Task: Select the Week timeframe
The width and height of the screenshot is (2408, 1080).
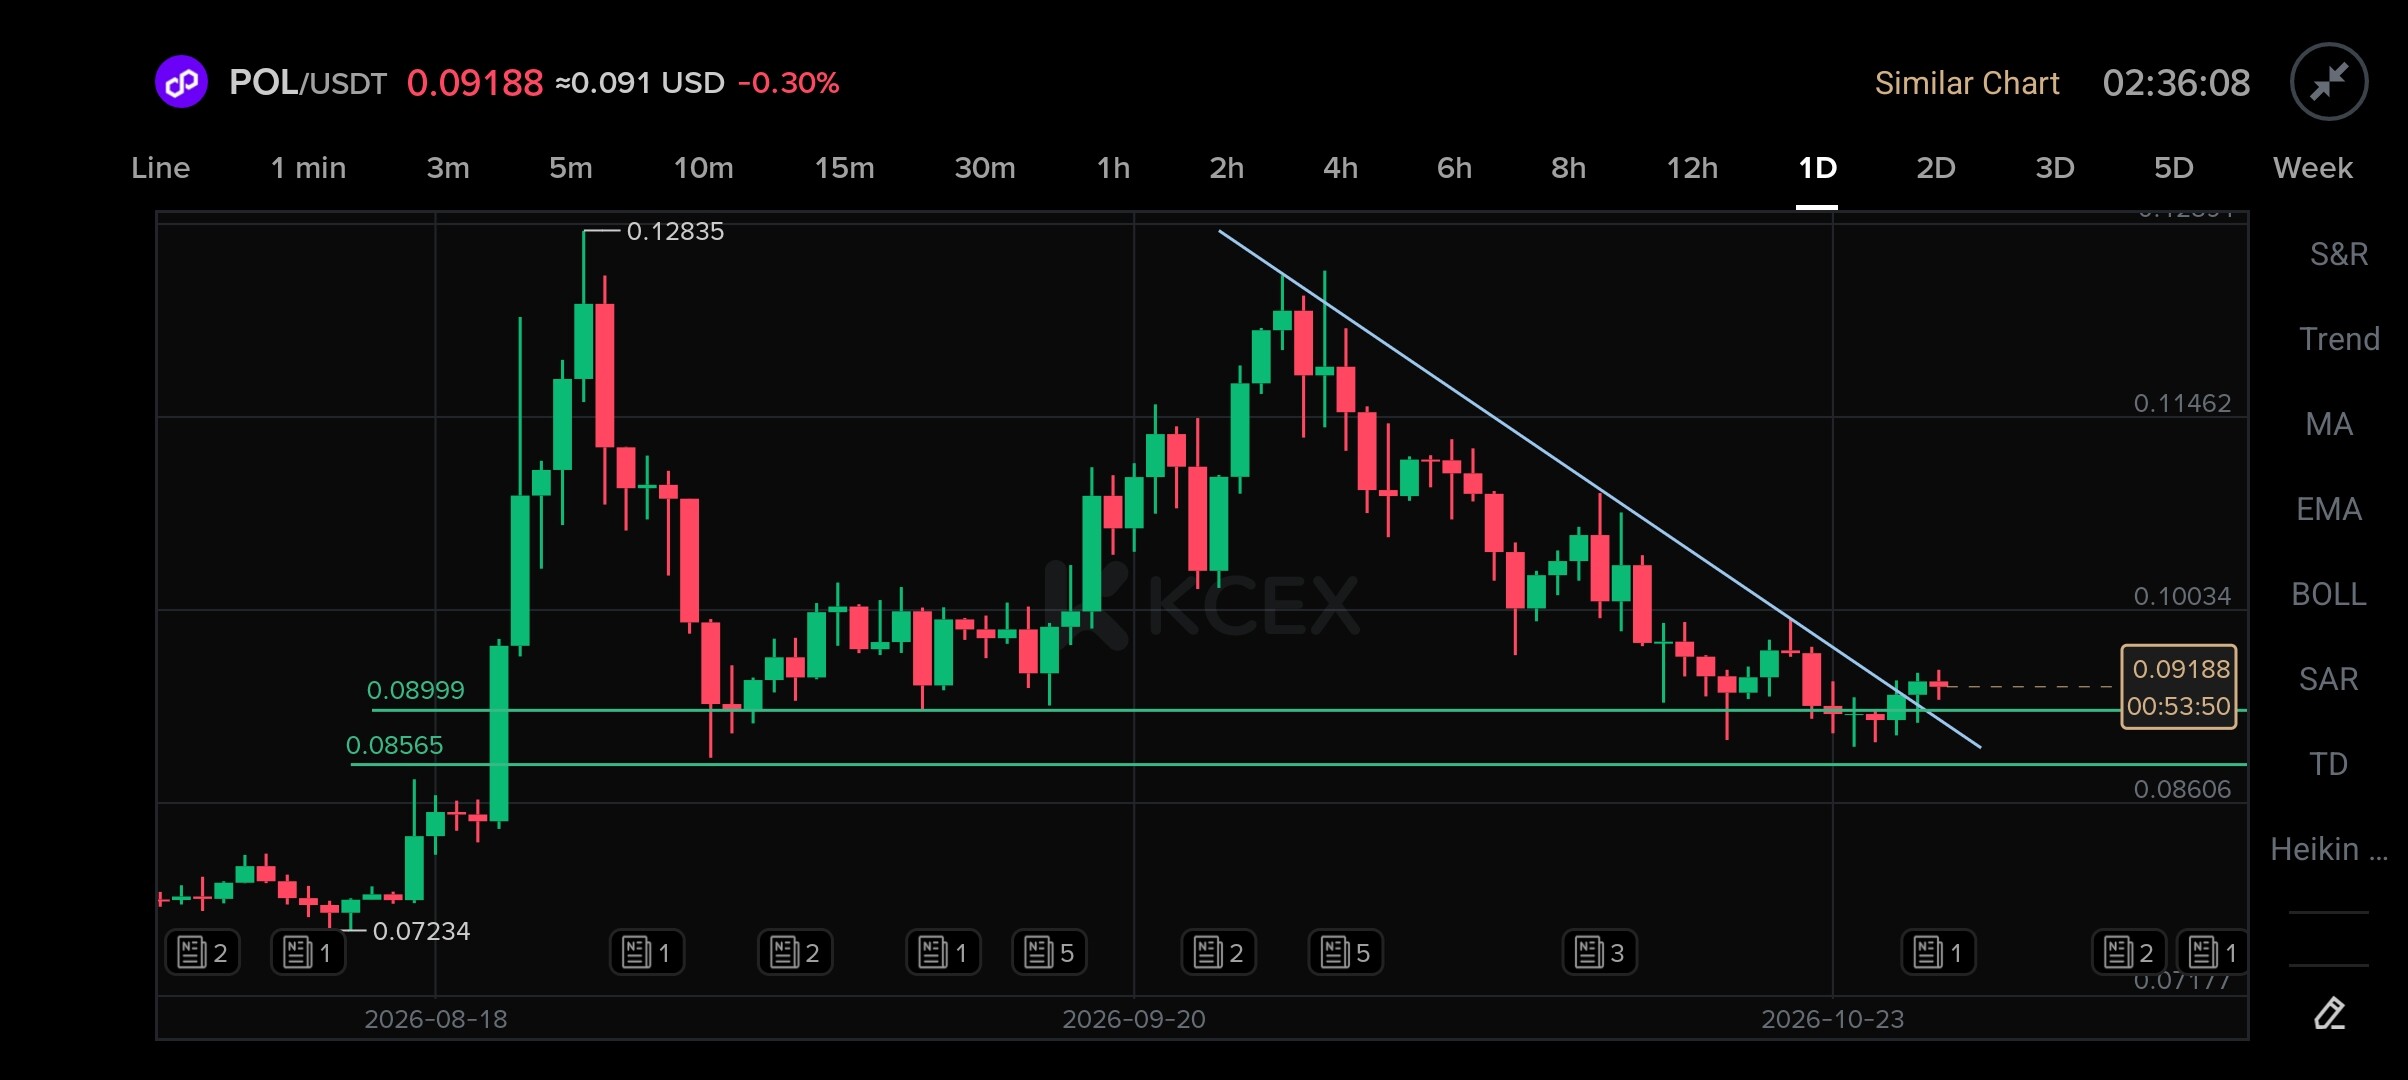Action: tap(2313, 168)
